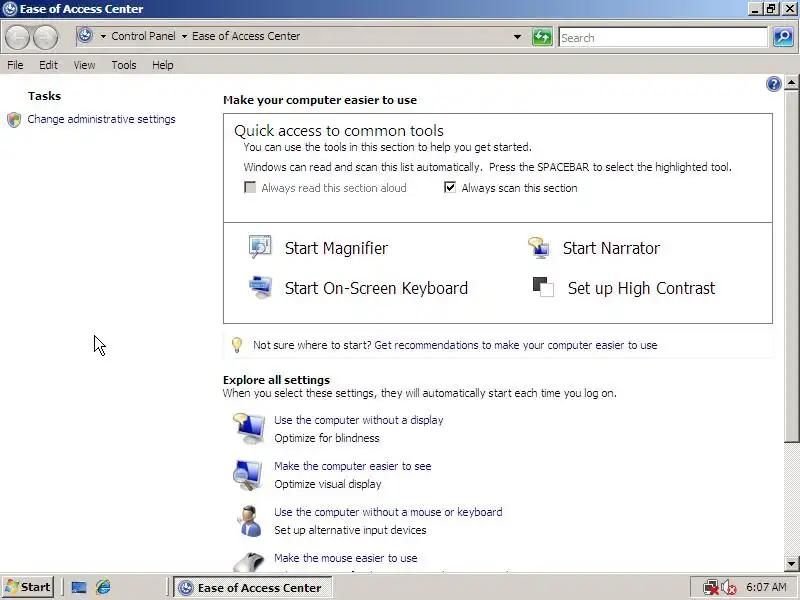This screenshot has height=600, width=800.
Task: Click the scrollbar up arrow
Action: pyautogui.click(x=791, y=83)
